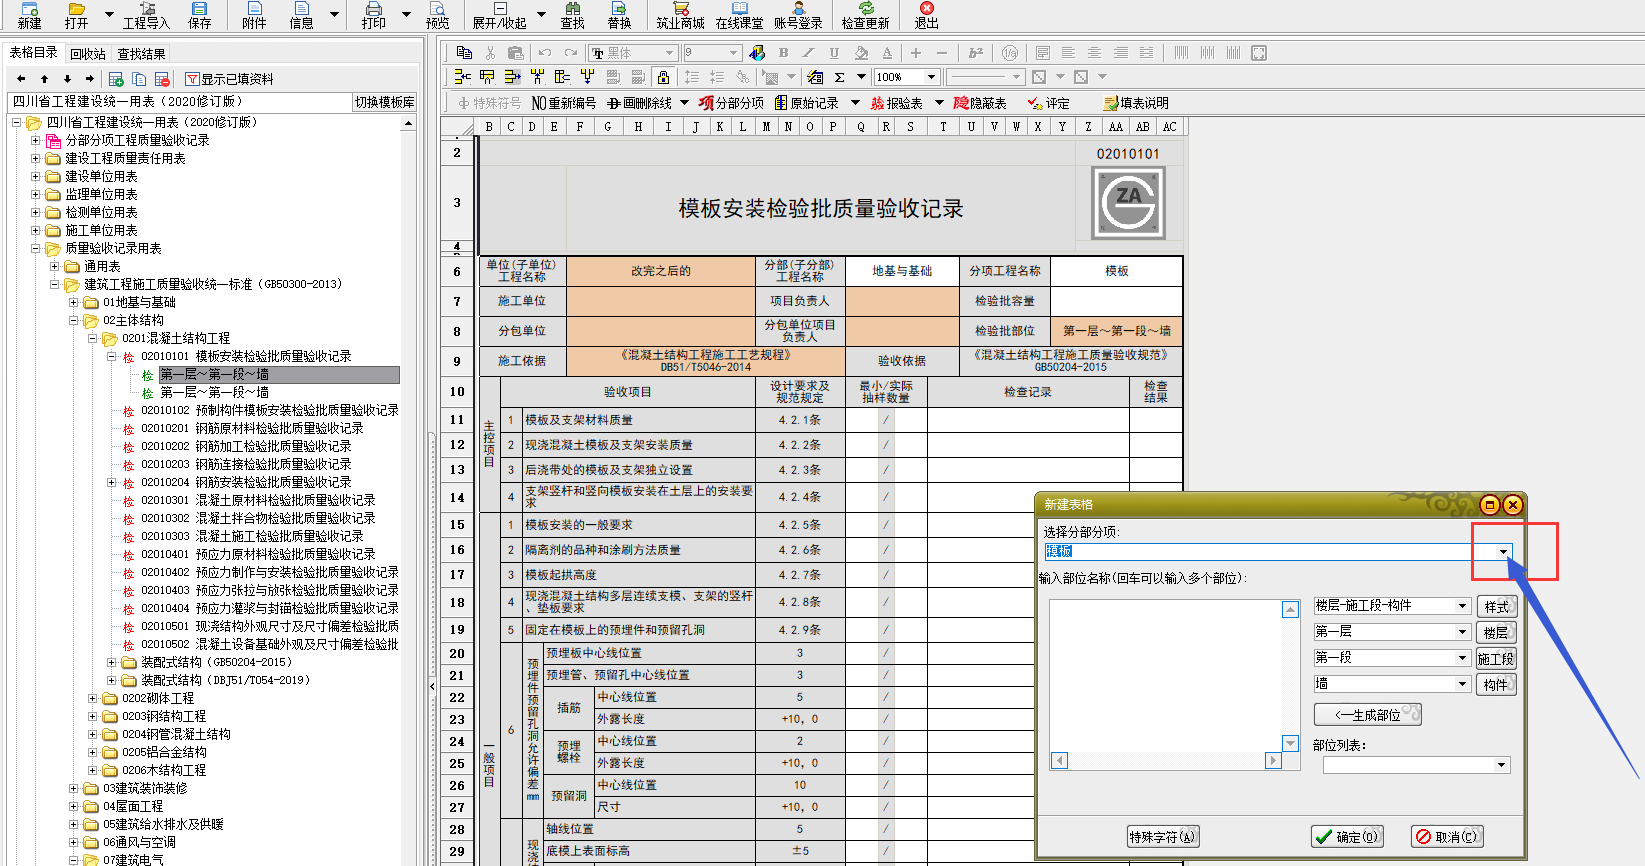
Task: Open 填表说明 fill instructions
Action: (x=1136, y=103)
